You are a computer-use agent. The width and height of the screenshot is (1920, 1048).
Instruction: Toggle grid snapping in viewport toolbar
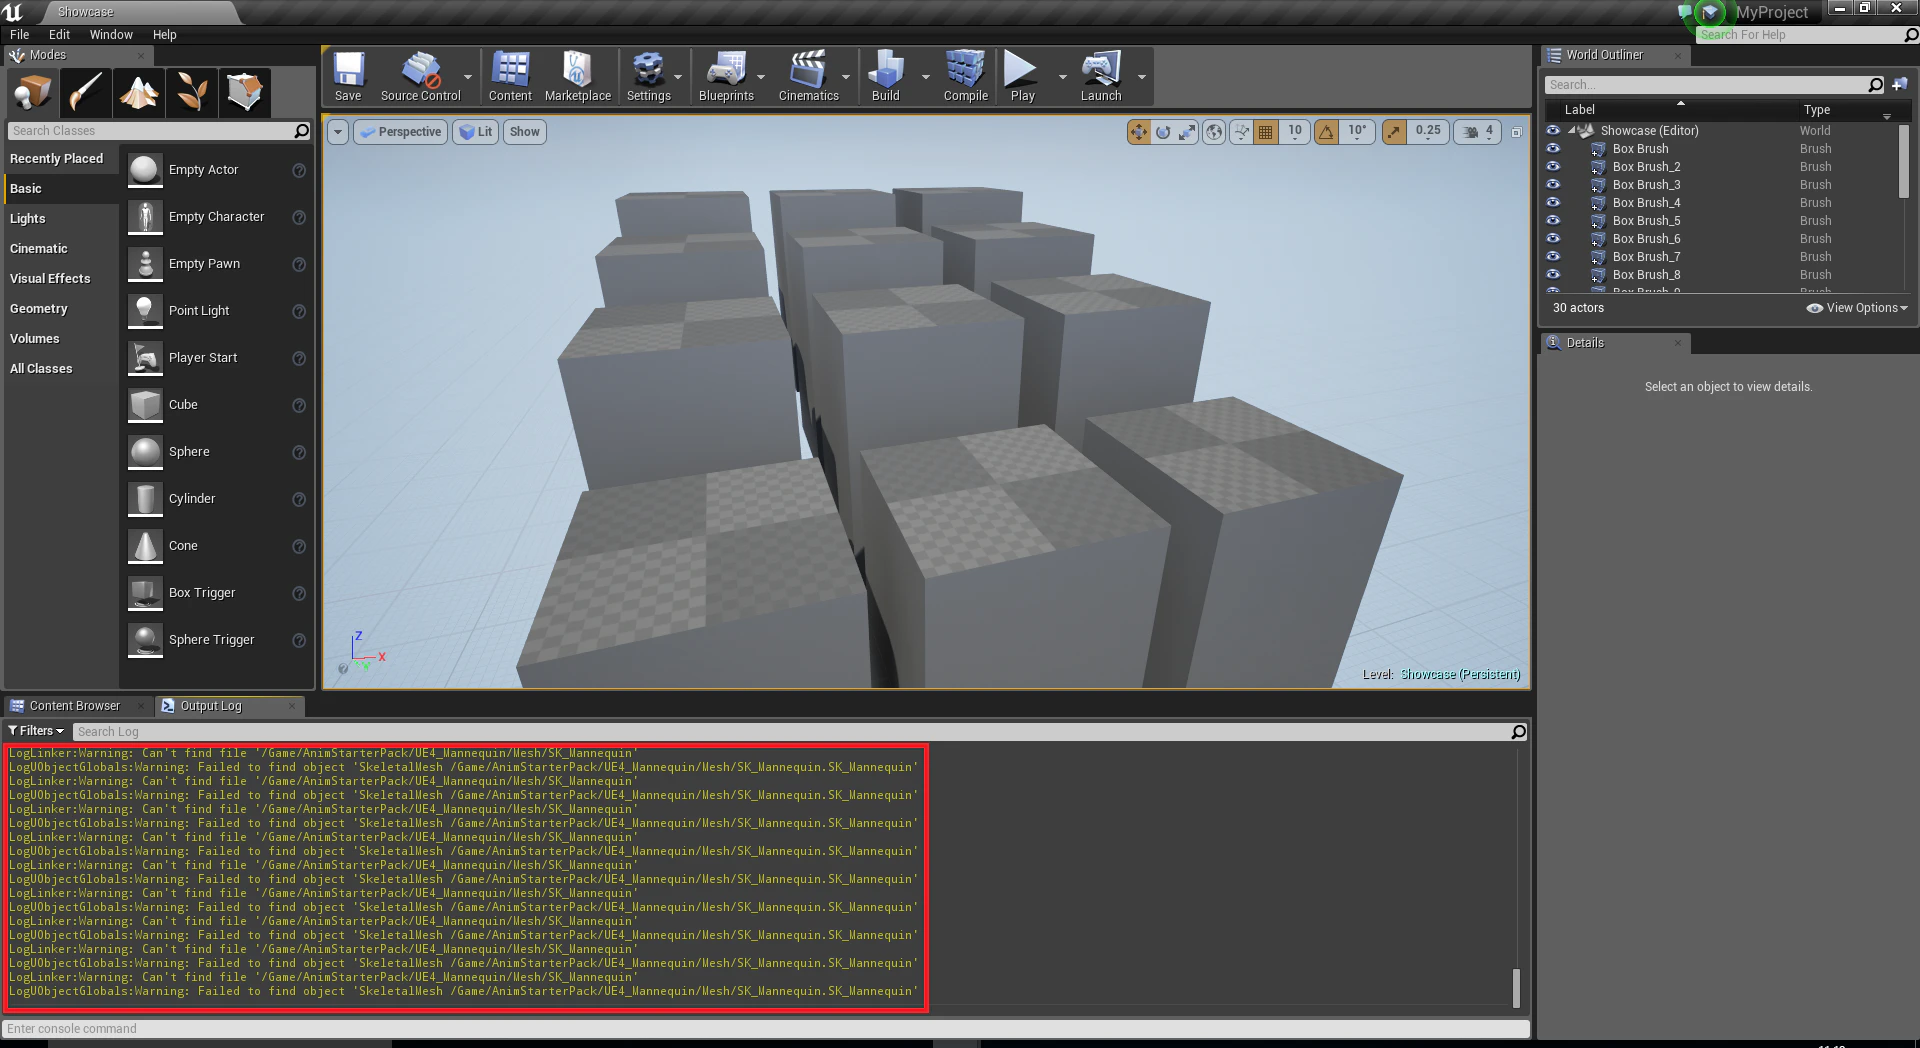click(1266, 132)
